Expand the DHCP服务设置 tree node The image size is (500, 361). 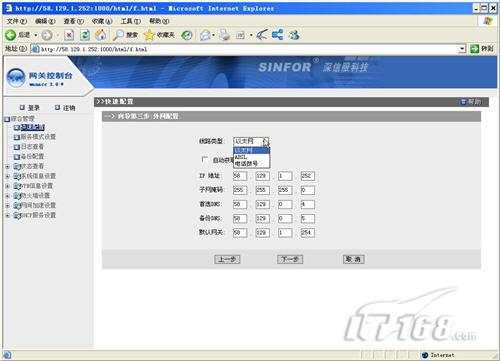[8, 215]
